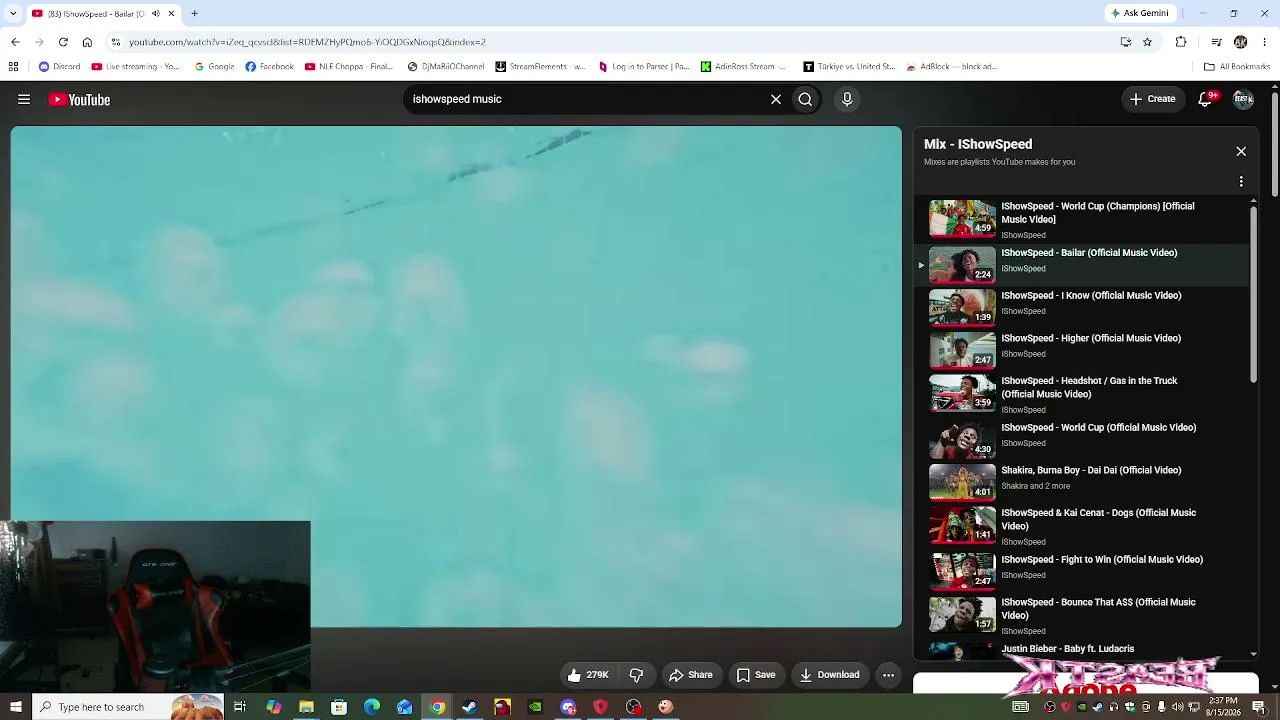The width and height of the screenshot is (1280, 720).
Task: Open the Chrome extensions puzzle menu
Action: tap(1181, 42)
